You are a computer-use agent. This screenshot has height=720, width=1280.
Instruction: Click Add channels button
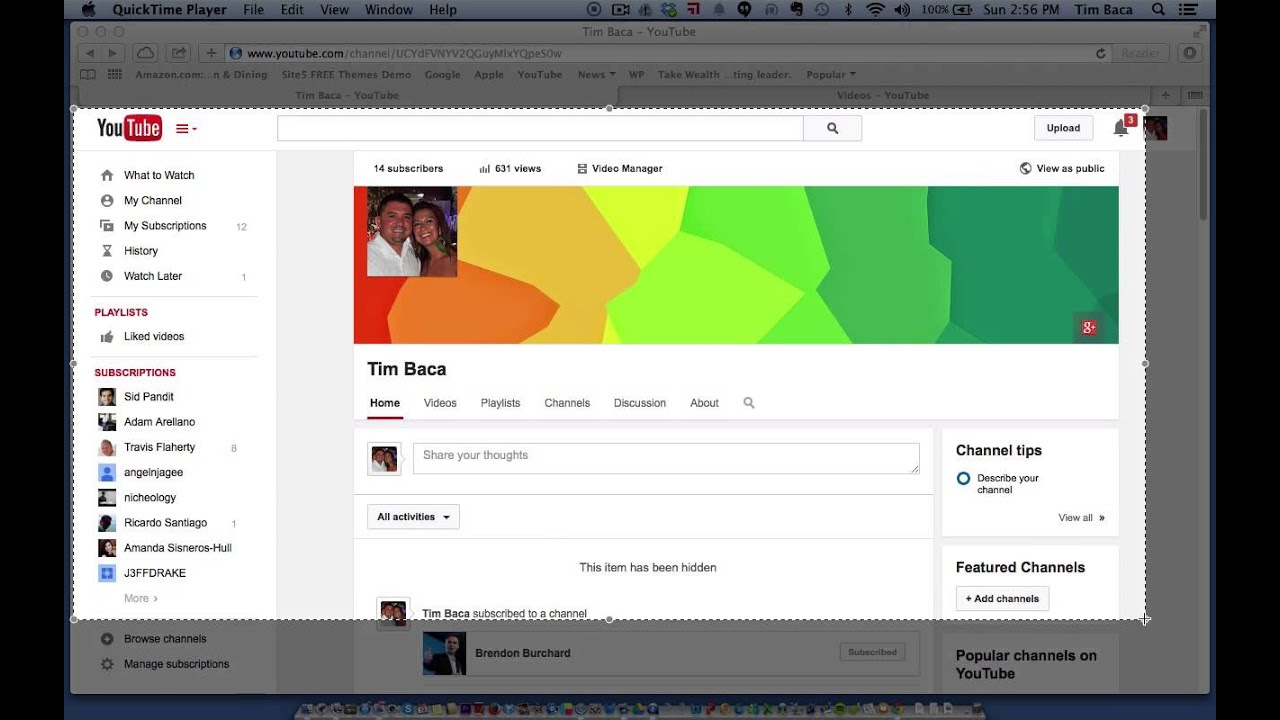click(x=1002, y=599)
